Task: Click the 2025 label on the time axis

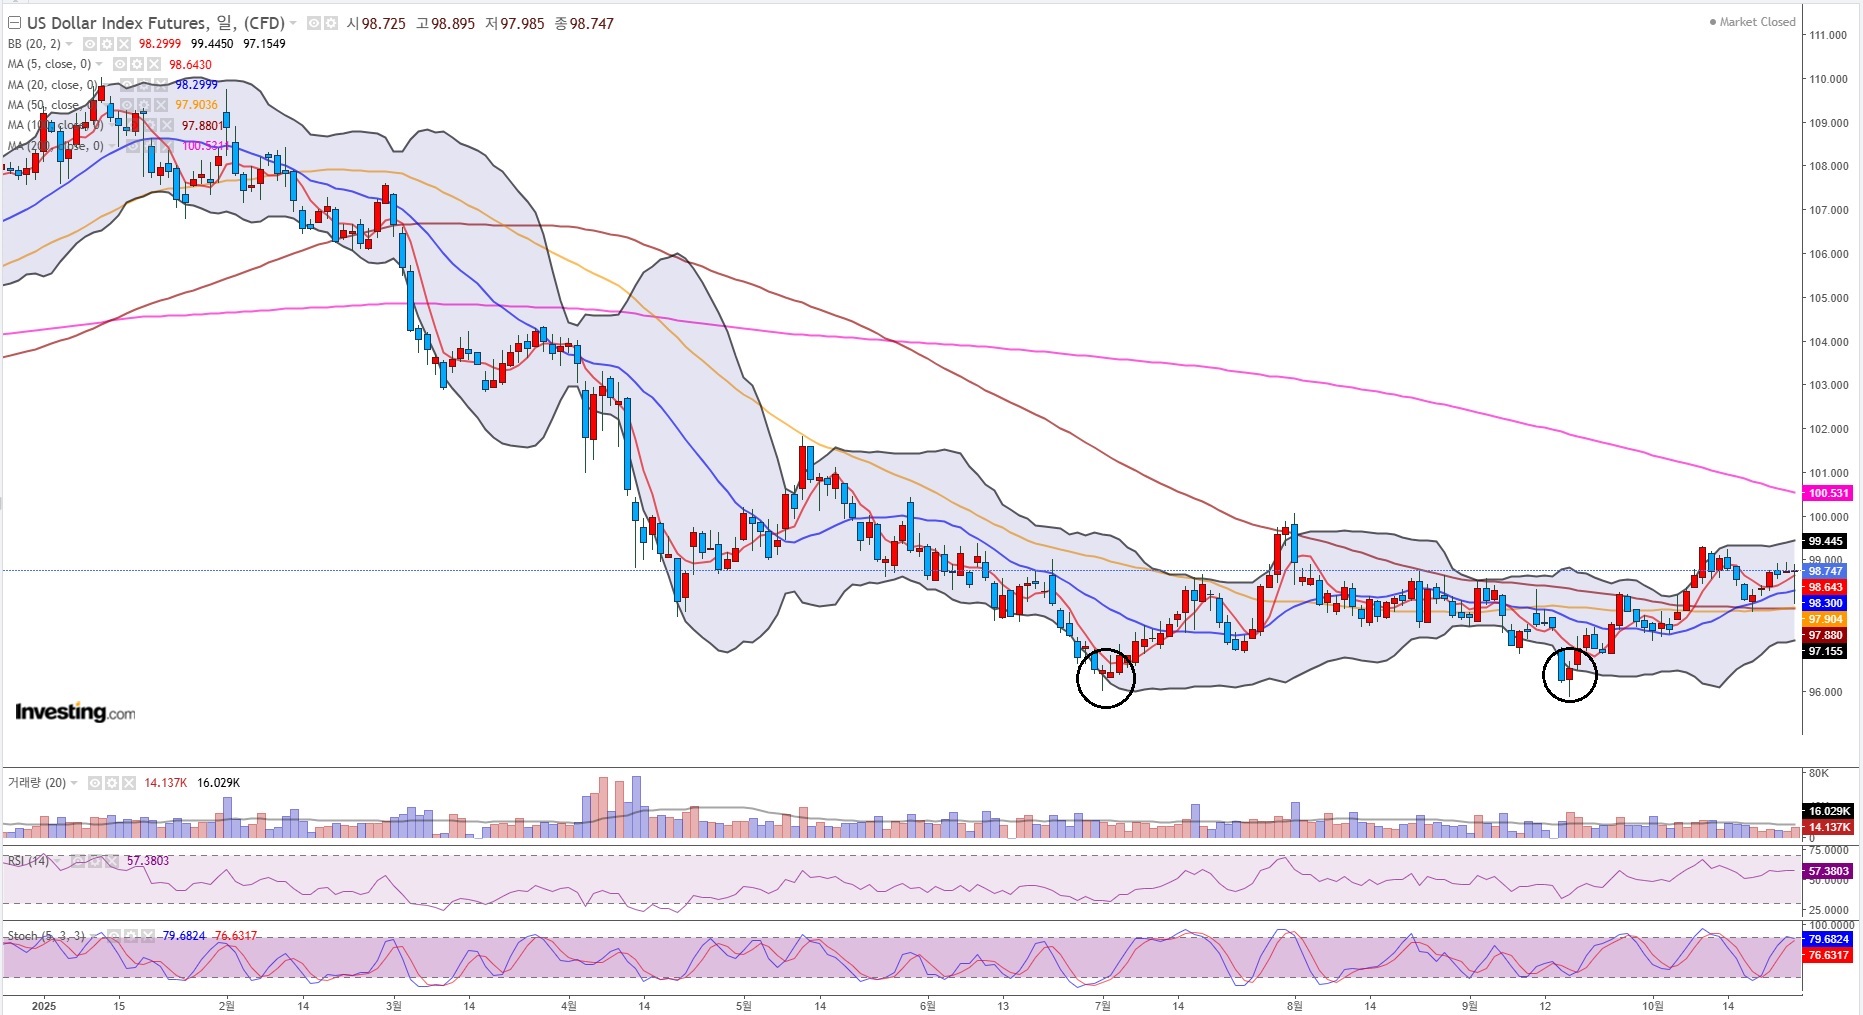Action: tap(44, 1005)
